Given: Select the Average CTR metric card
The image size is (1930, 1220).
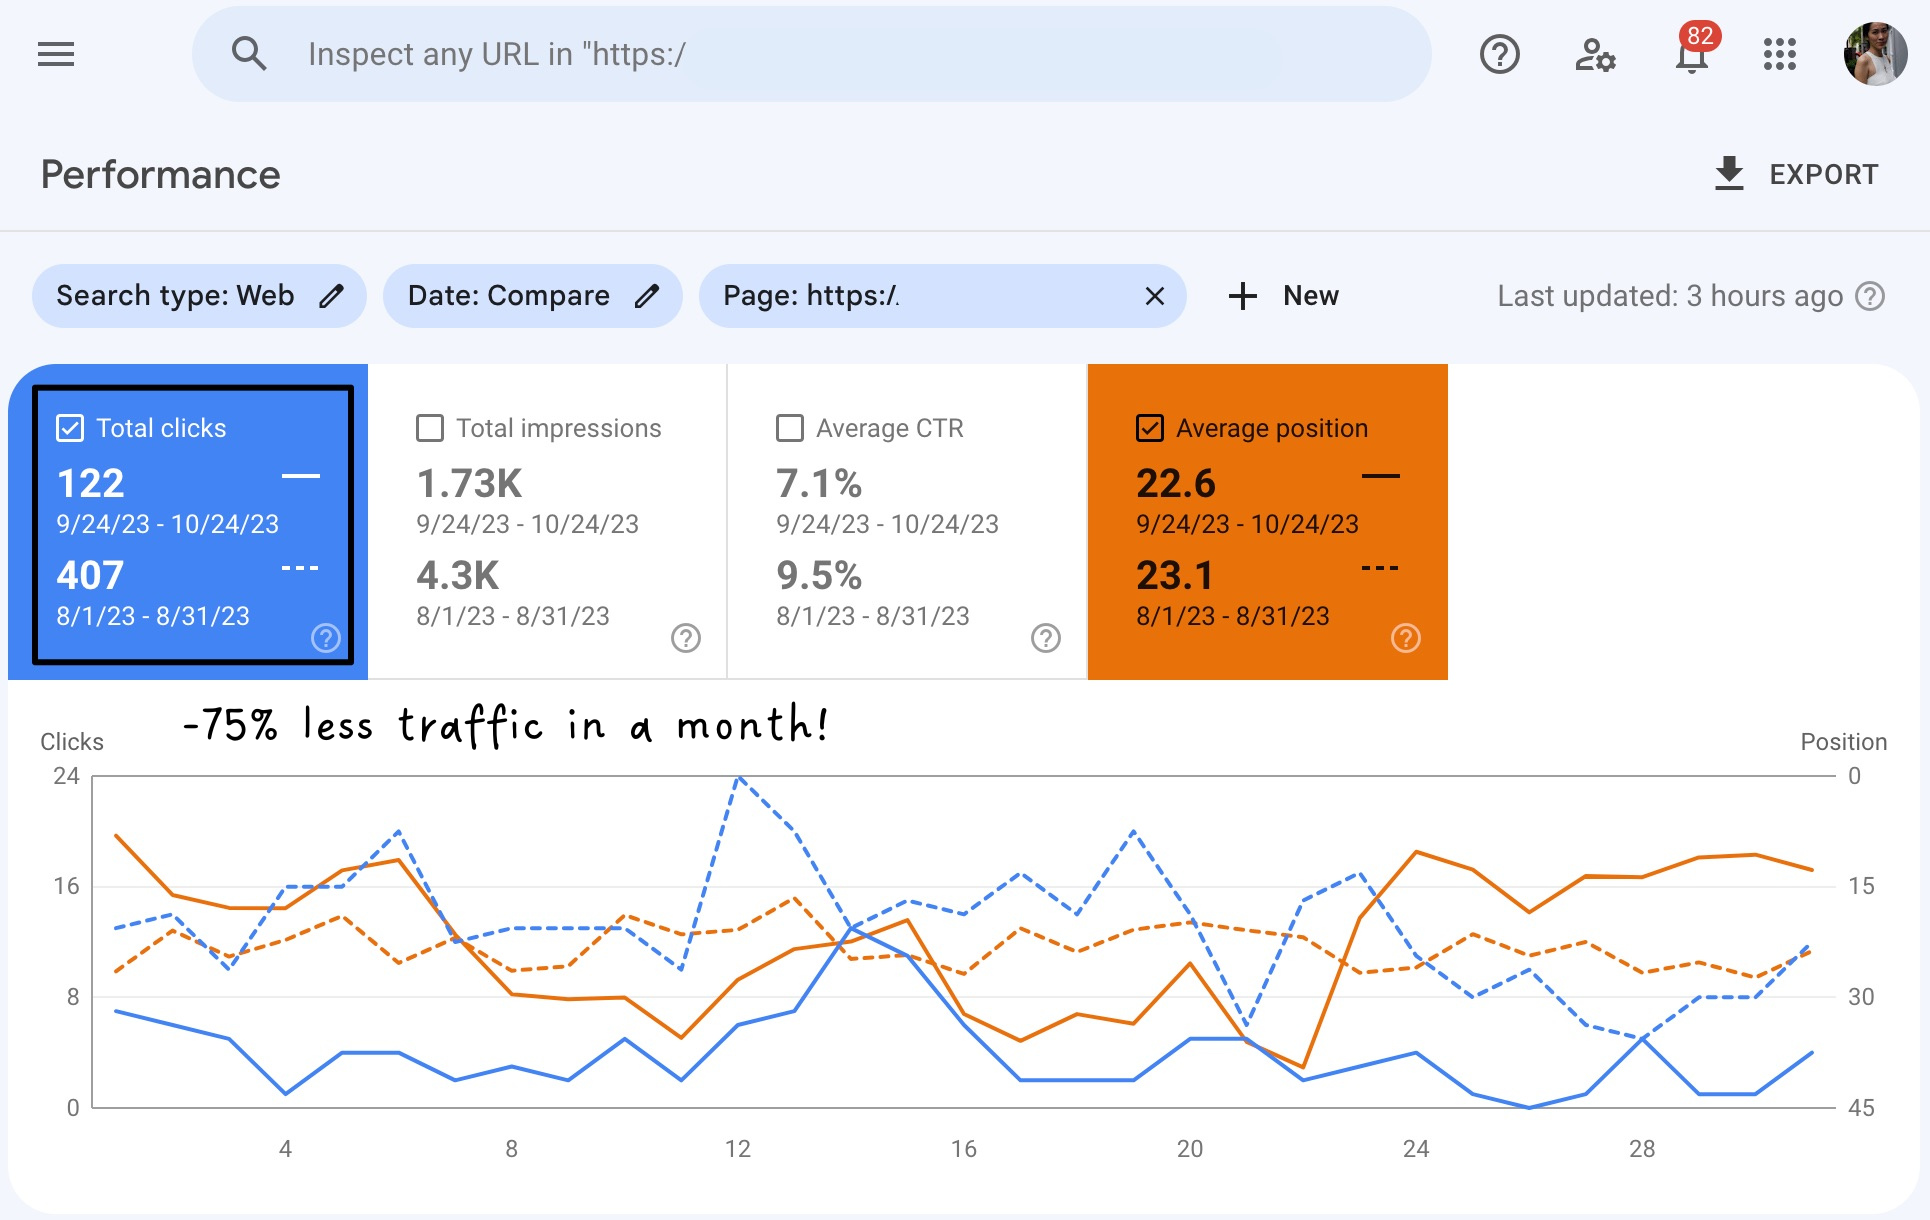Looking at the screenshot, I should point(907,522).
